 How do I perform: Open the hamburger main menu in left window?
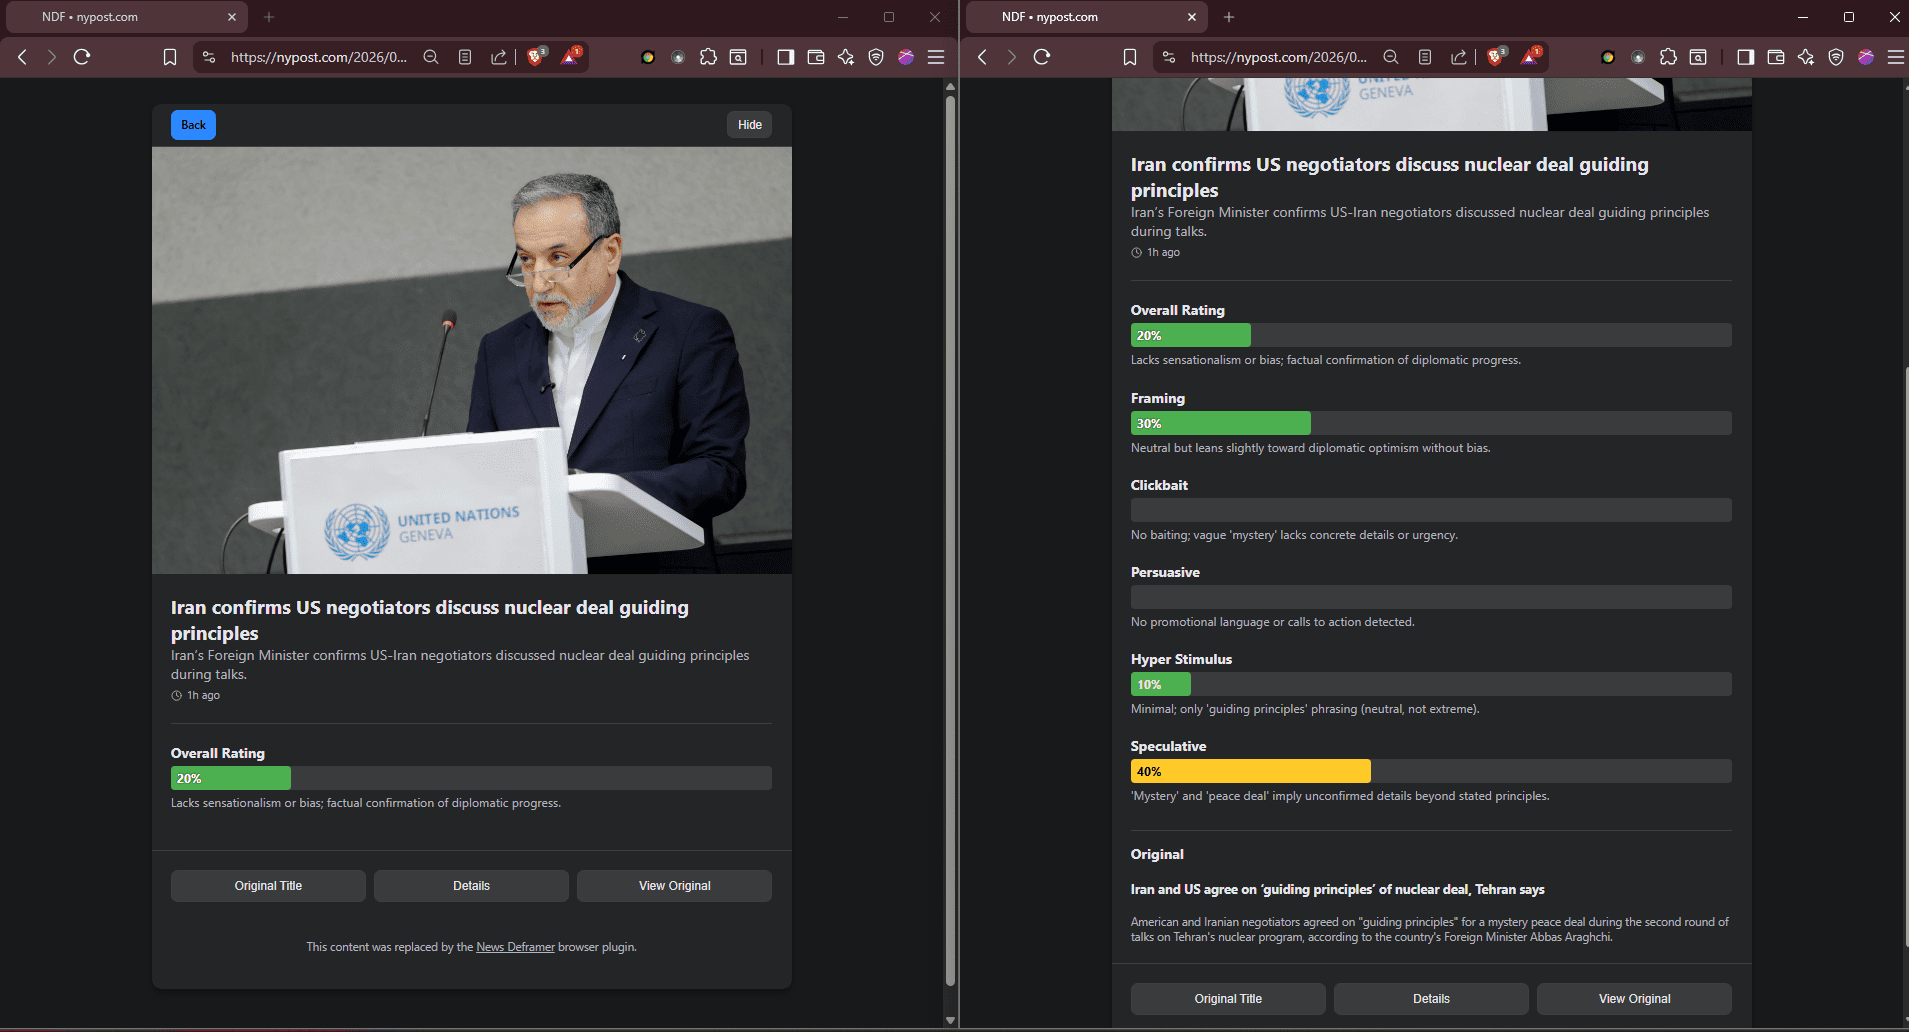(936, 57)
